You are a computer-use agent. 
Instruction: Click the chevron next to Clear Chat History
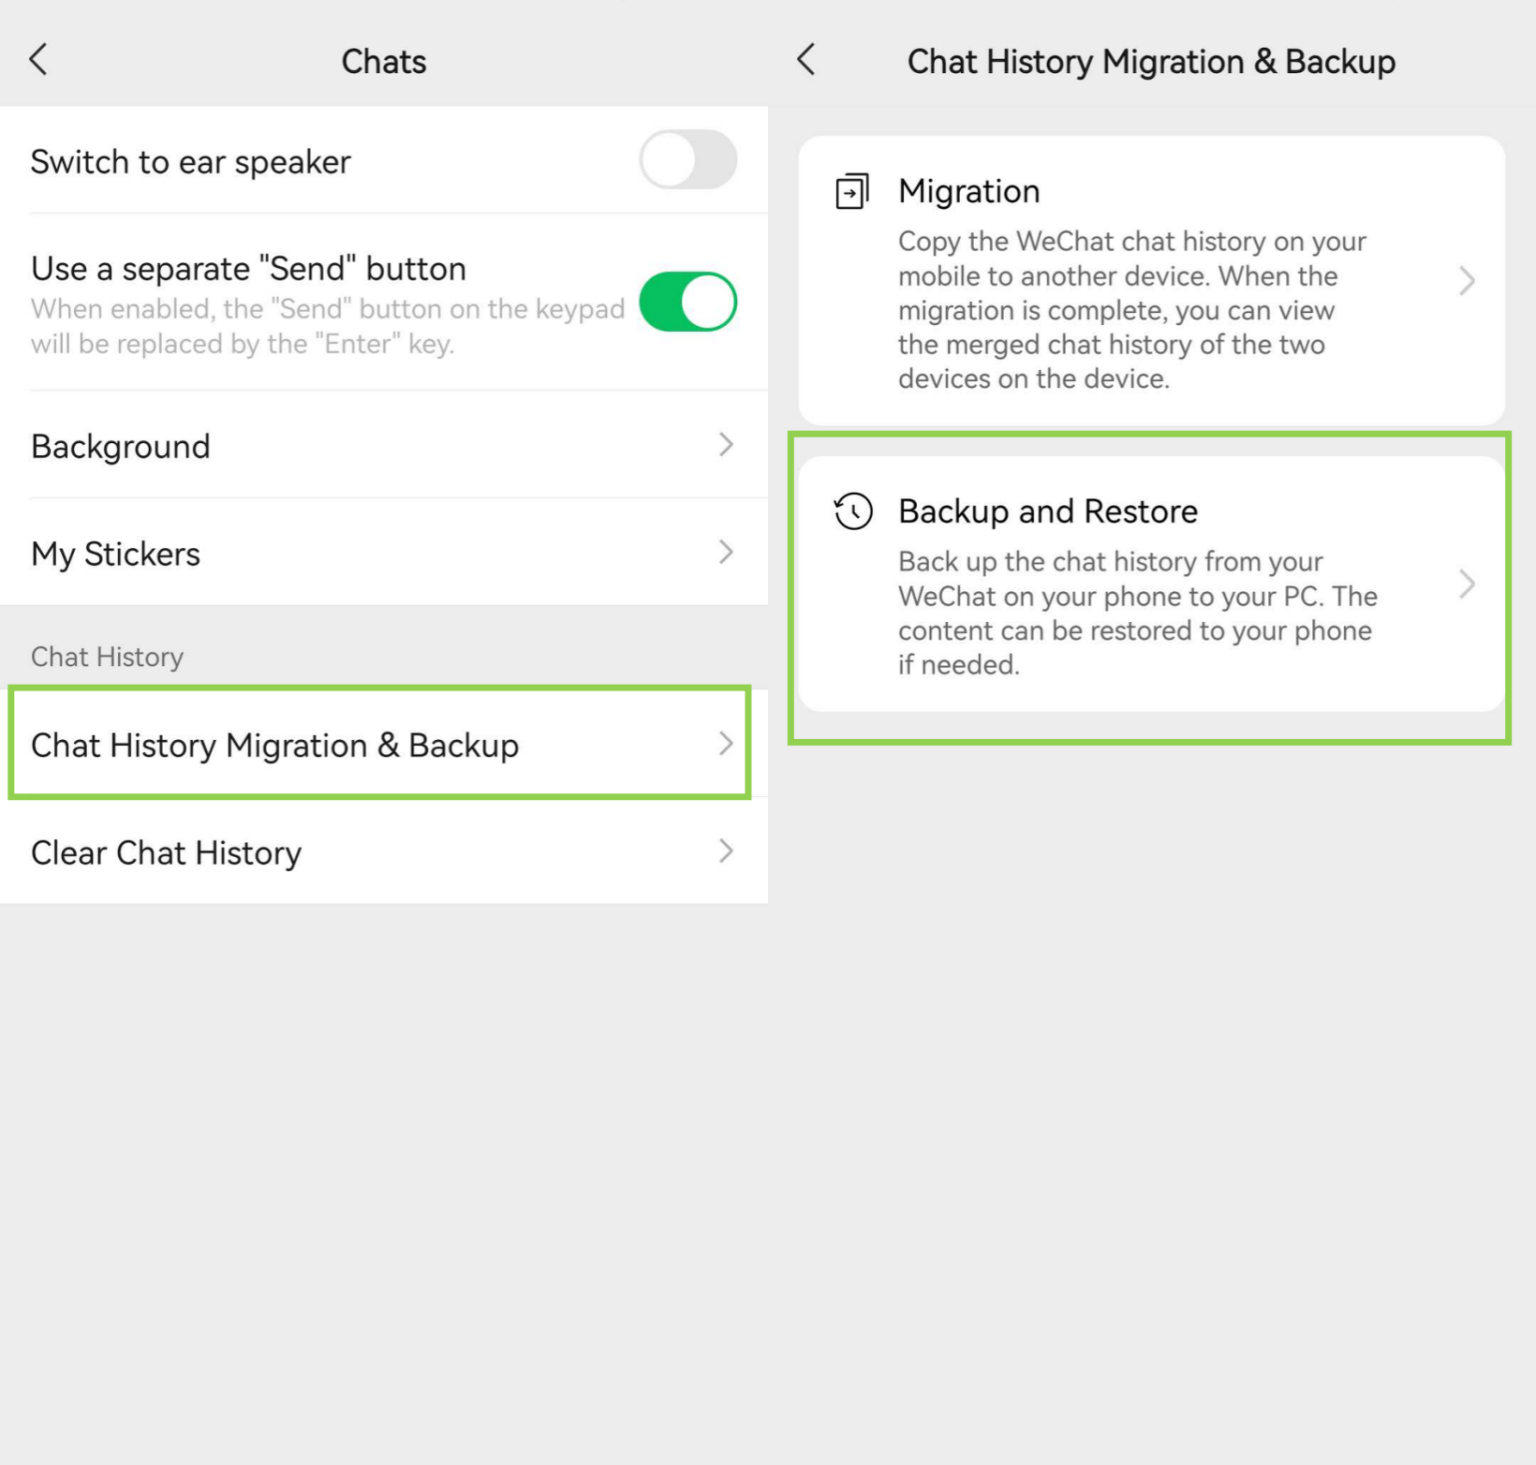tap(727, 852)
